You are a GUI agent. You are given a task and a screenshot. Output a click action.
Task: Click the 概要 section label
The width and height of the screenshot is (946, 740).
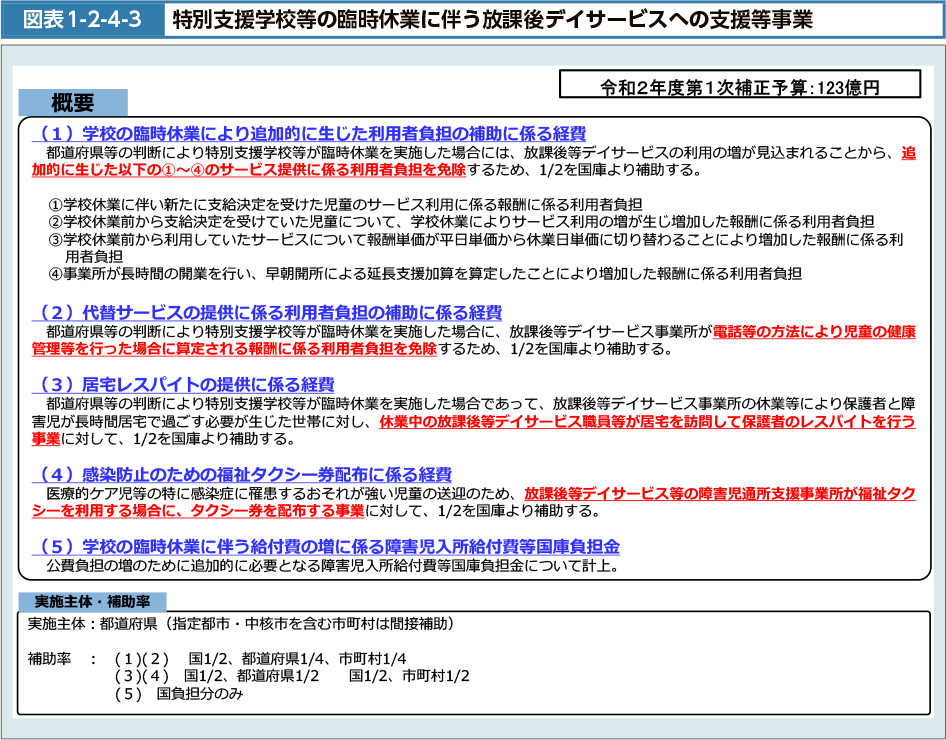[73, 103]
